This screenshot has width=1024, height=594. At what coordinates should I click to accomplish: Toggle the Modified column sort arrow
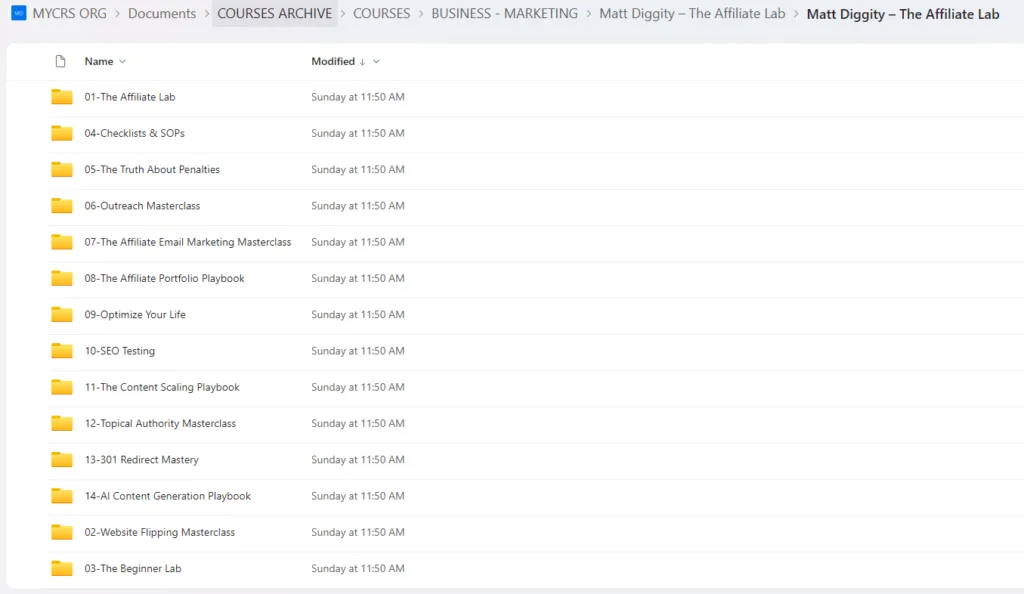[362, 62]
